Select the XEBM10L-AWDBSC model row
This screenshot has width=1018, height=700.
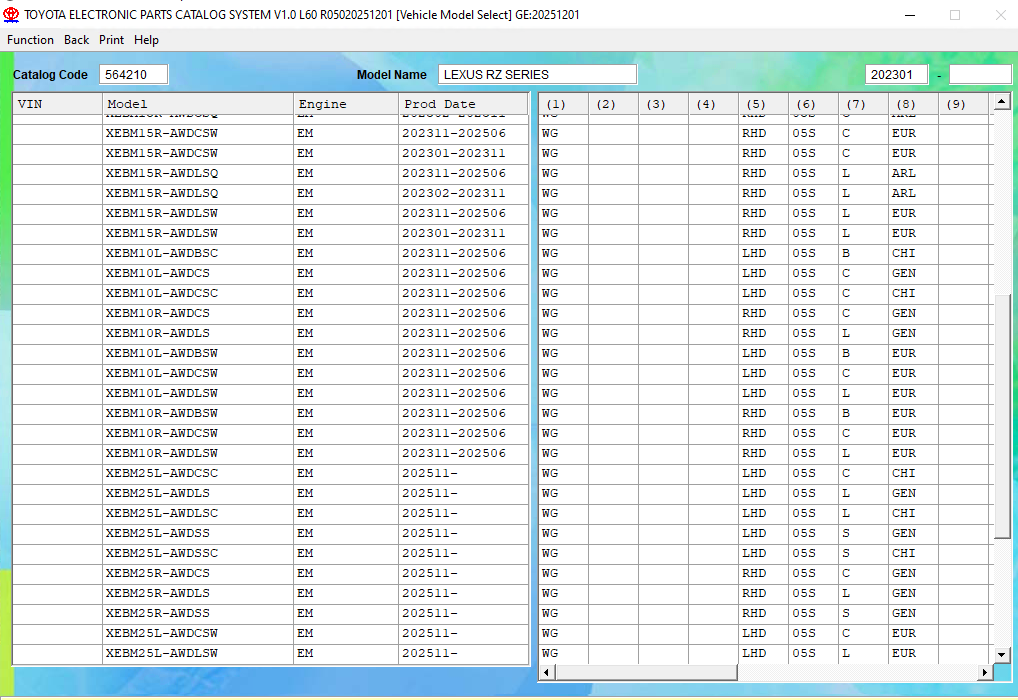(x=161, y=253)
